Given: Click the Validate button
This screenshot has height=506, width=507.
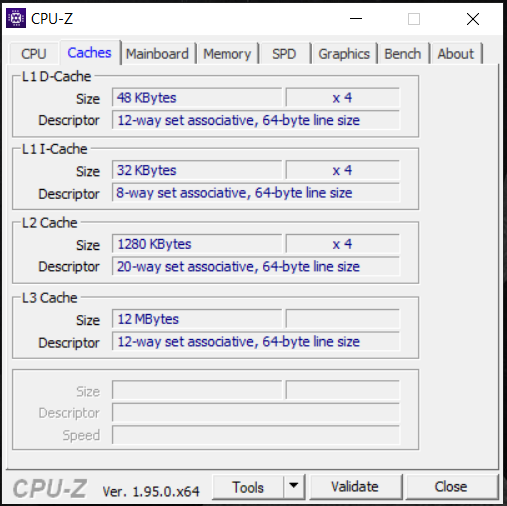Looking at the screenshot, I should pos(355,487).
